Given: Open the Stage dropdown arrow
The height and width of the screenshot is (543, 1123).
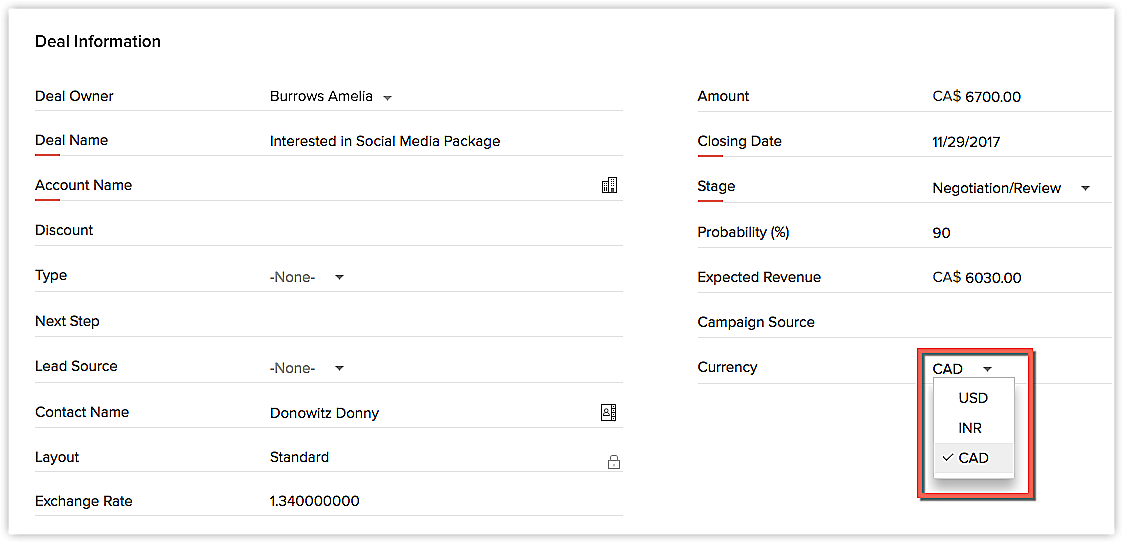Looking at the screenshot, I should pyautogui.click(x=1085, y=188).
